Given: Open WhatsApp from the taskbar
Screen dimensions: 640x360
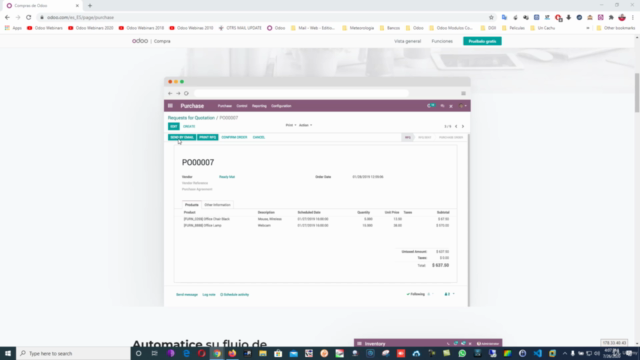Looking at the screenshot, I should [462, 353].
